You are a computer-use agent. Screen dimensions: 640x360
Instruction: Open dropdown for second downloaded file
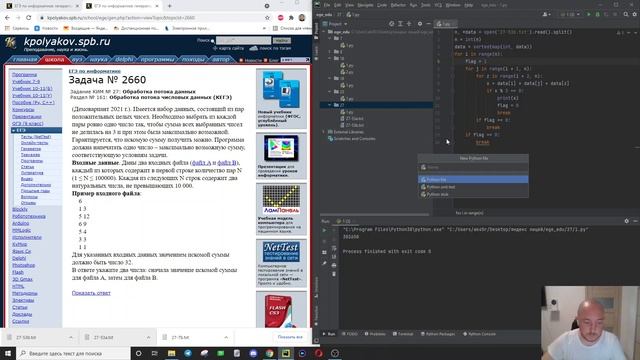click(x=148, y=338)
